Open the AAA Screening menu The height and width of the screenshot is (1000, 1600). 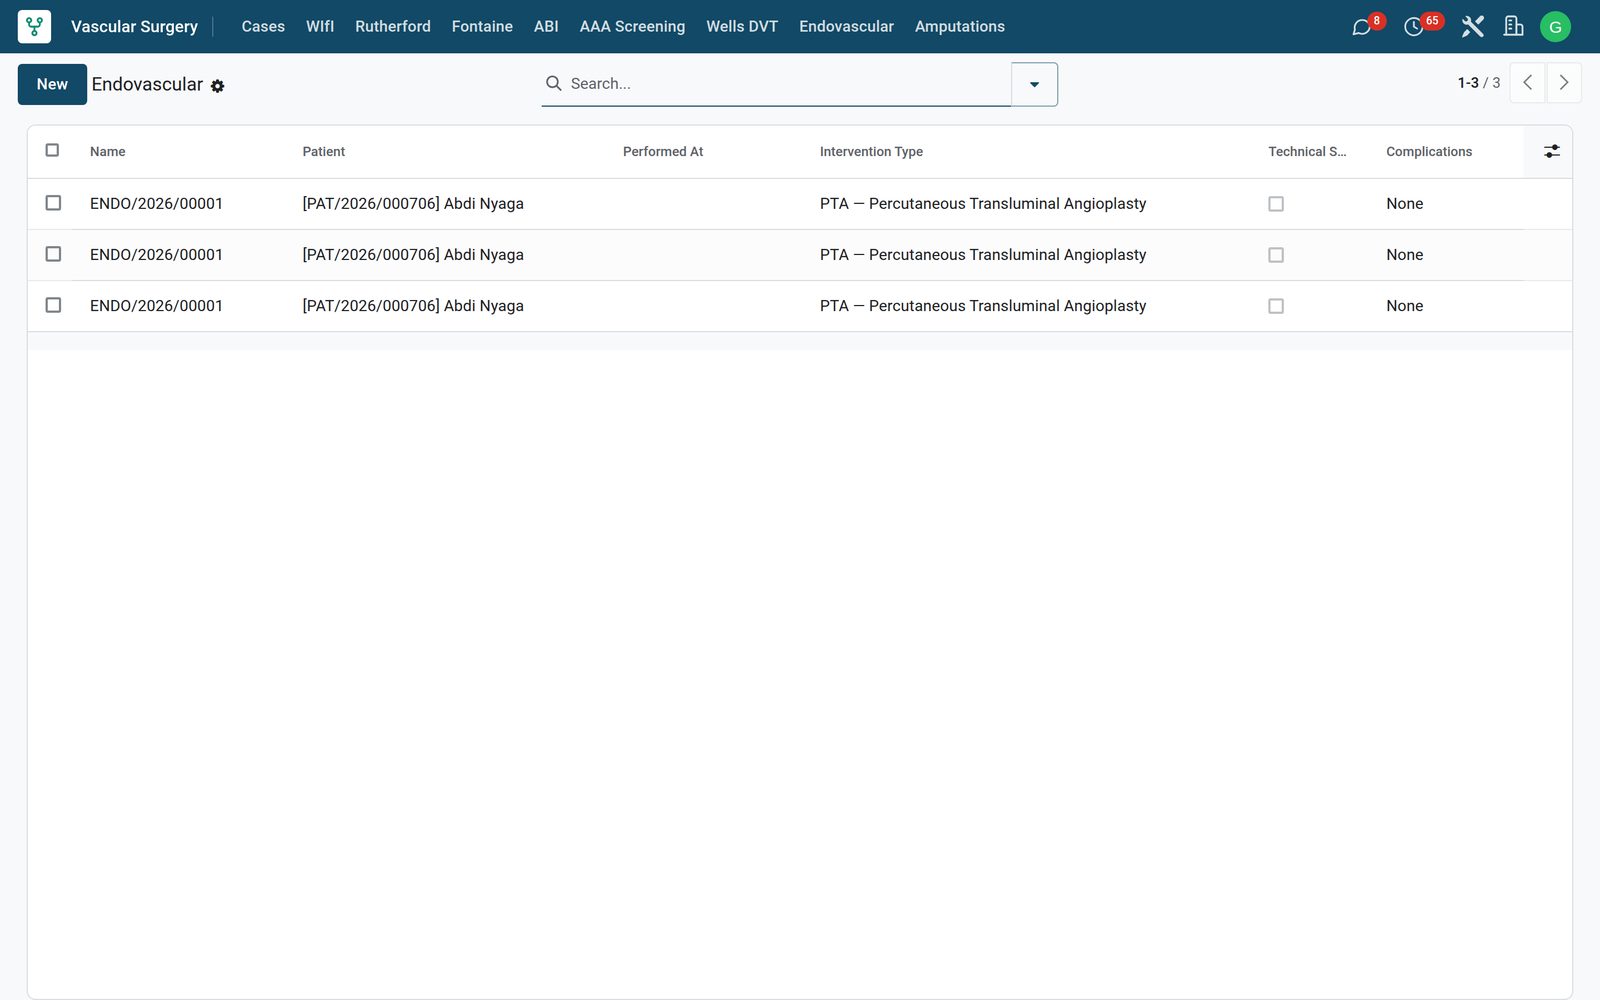(632, 27)
